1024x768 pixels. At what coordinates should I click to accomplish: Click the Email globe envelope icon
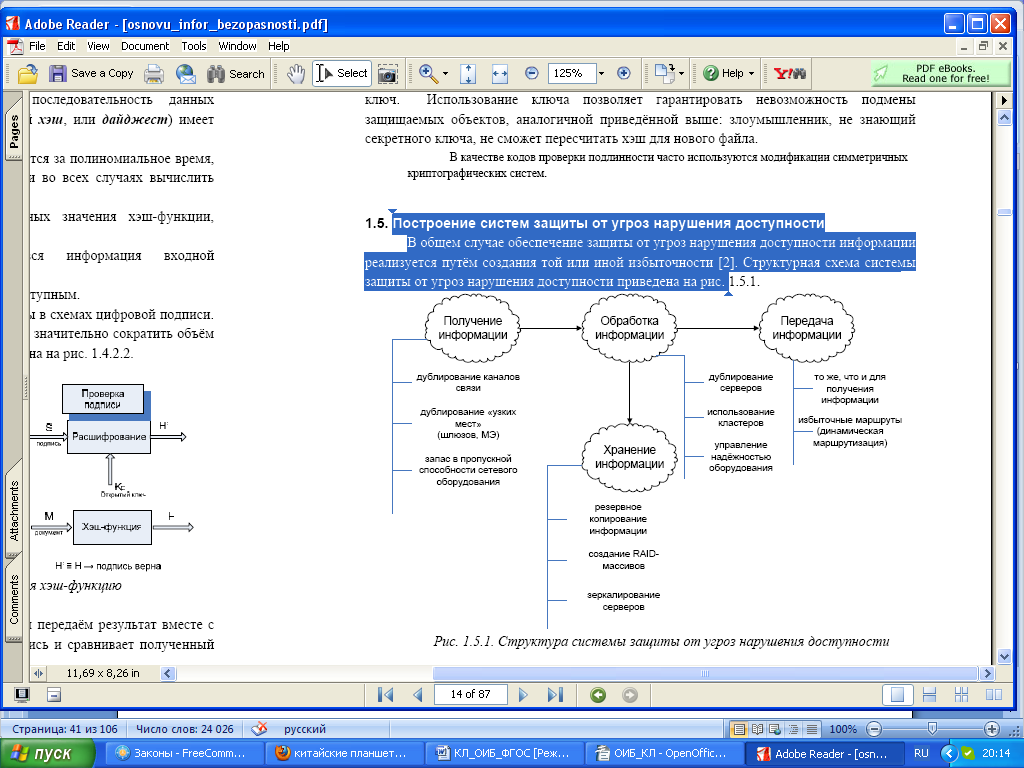(185, 74)
